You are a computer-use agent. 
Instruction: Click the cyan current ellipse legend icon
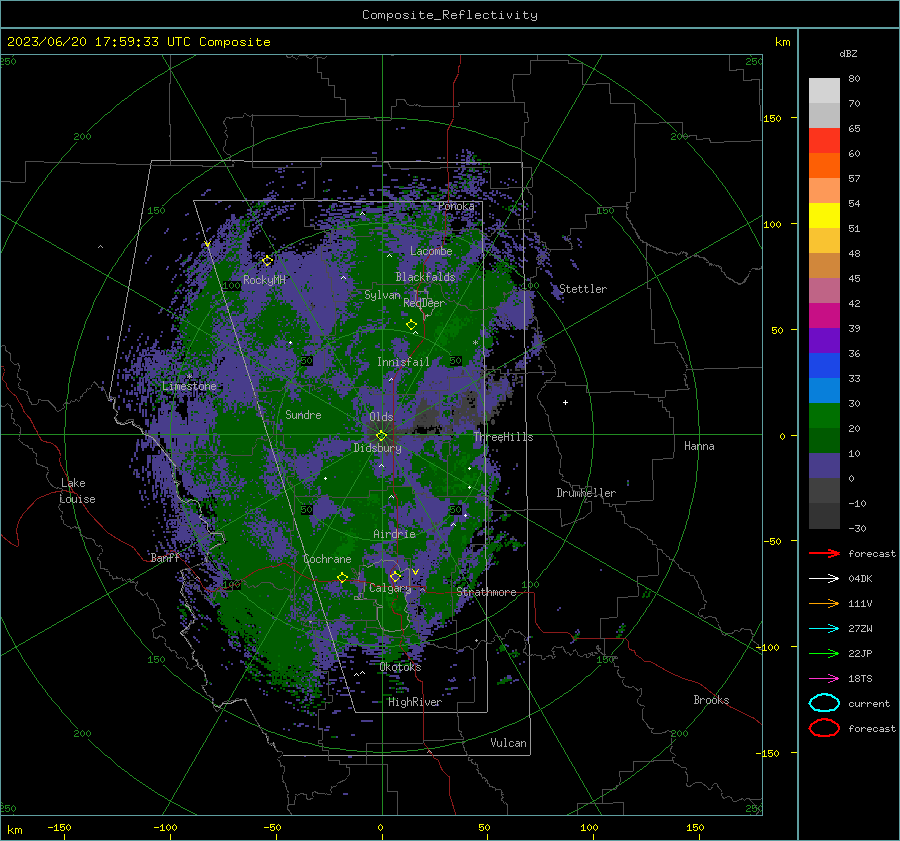coord(824,703)
